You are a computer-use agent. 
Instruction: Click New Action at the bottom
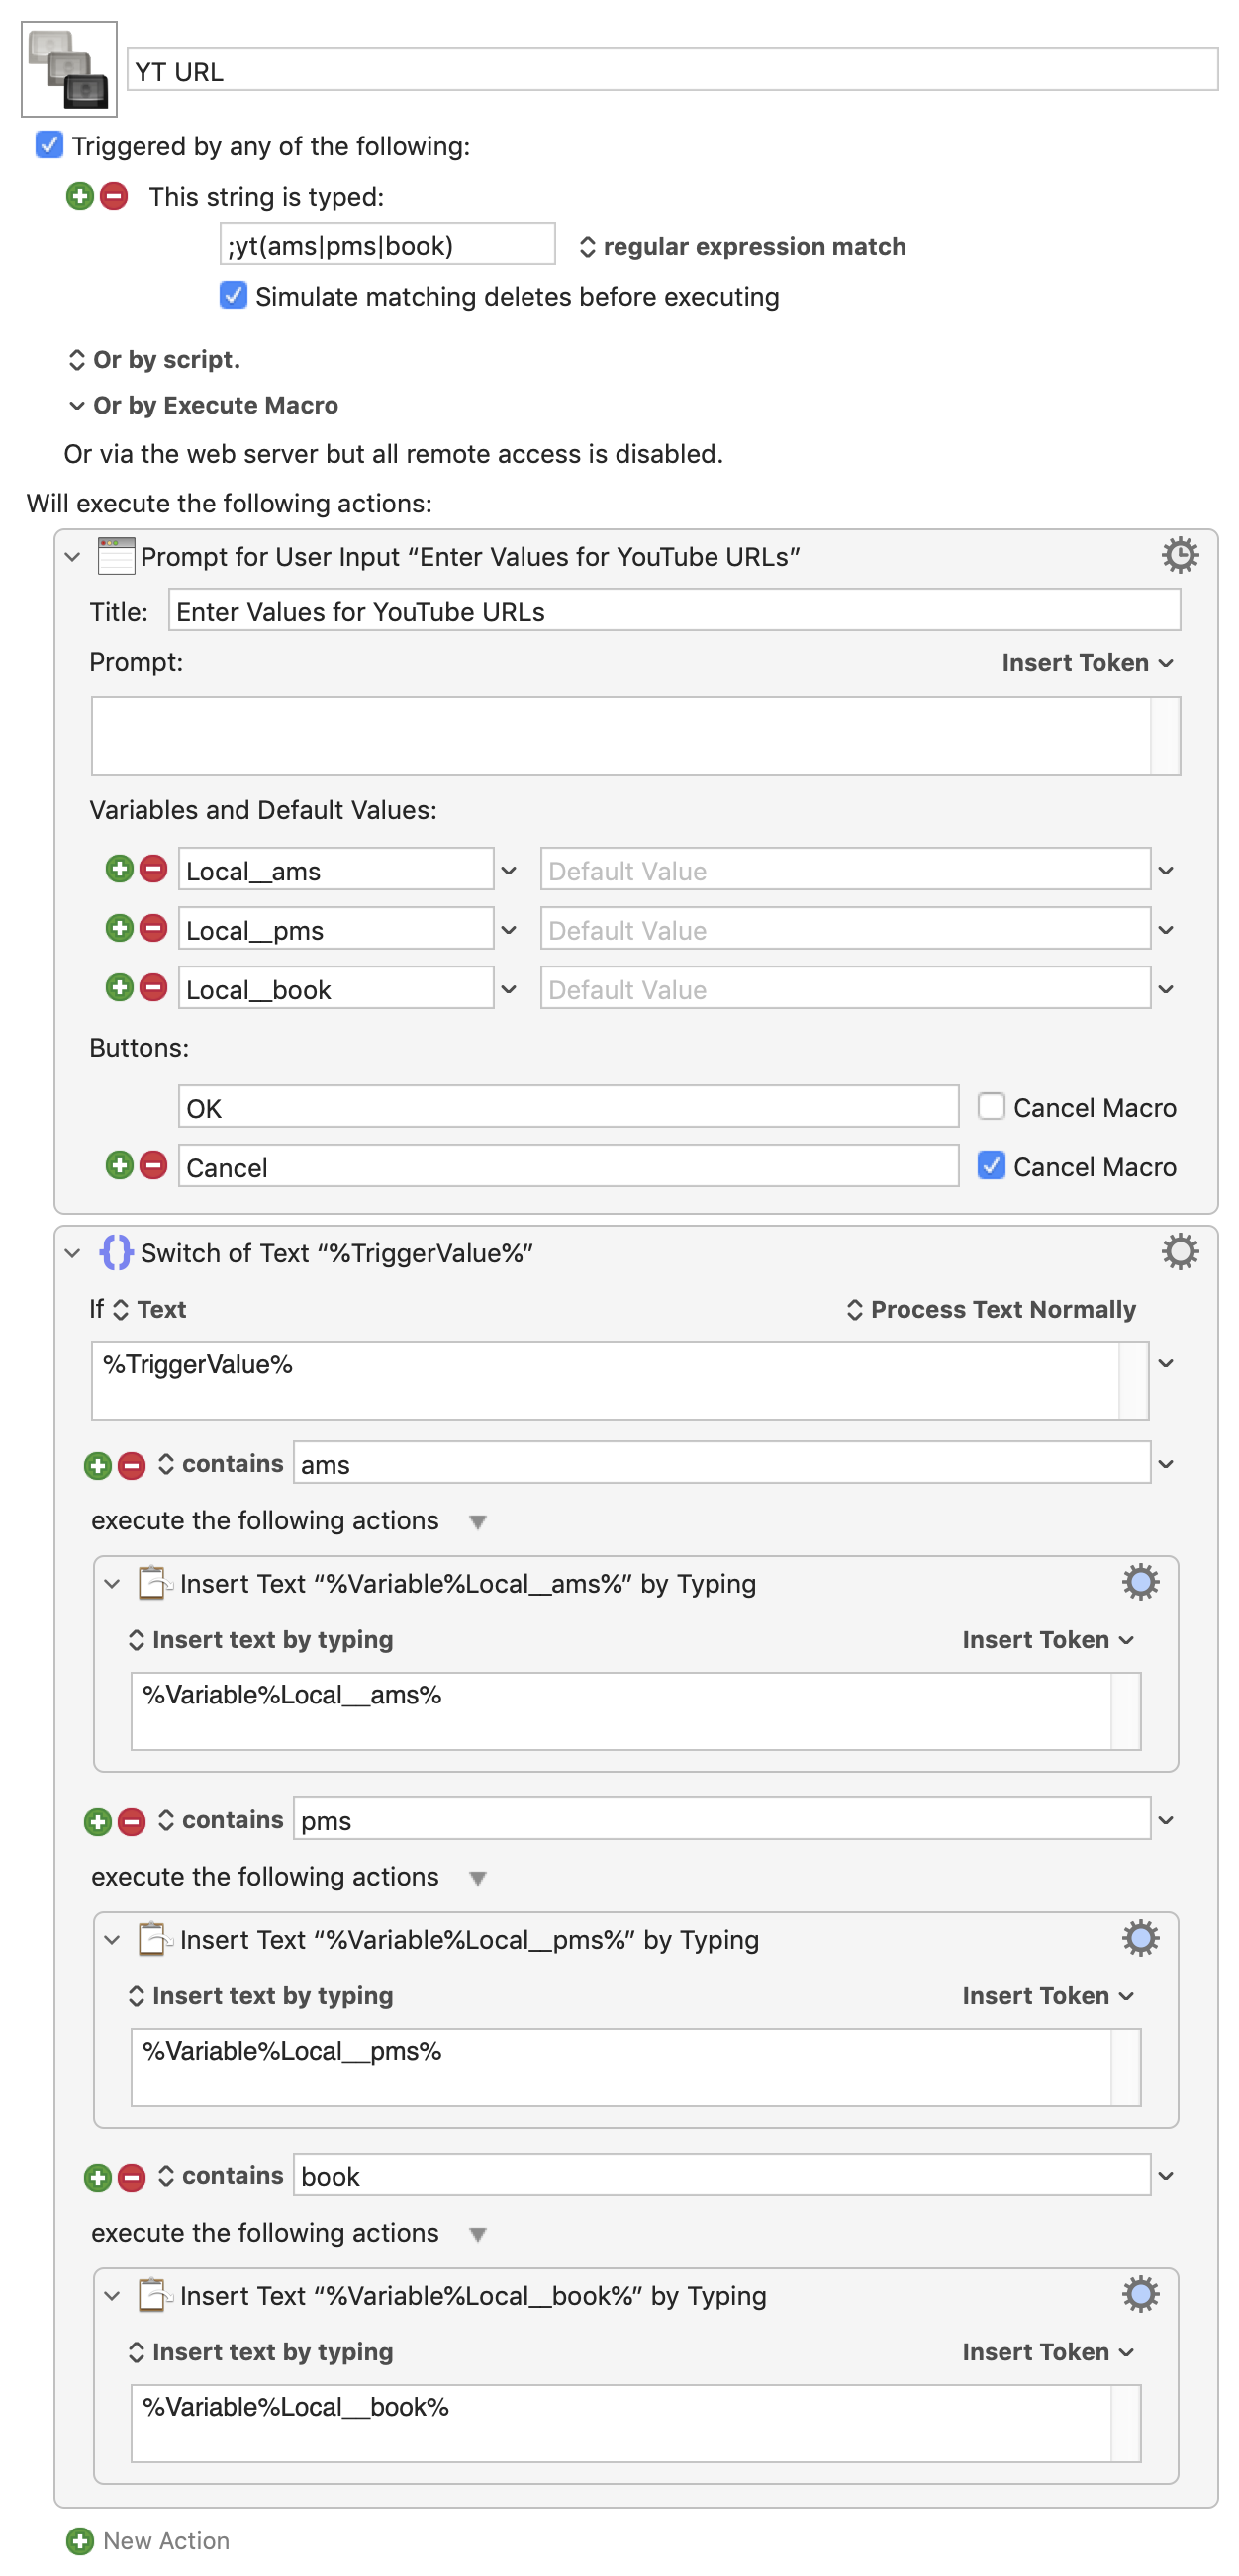pyautogui.click(x=148, y=2540)
